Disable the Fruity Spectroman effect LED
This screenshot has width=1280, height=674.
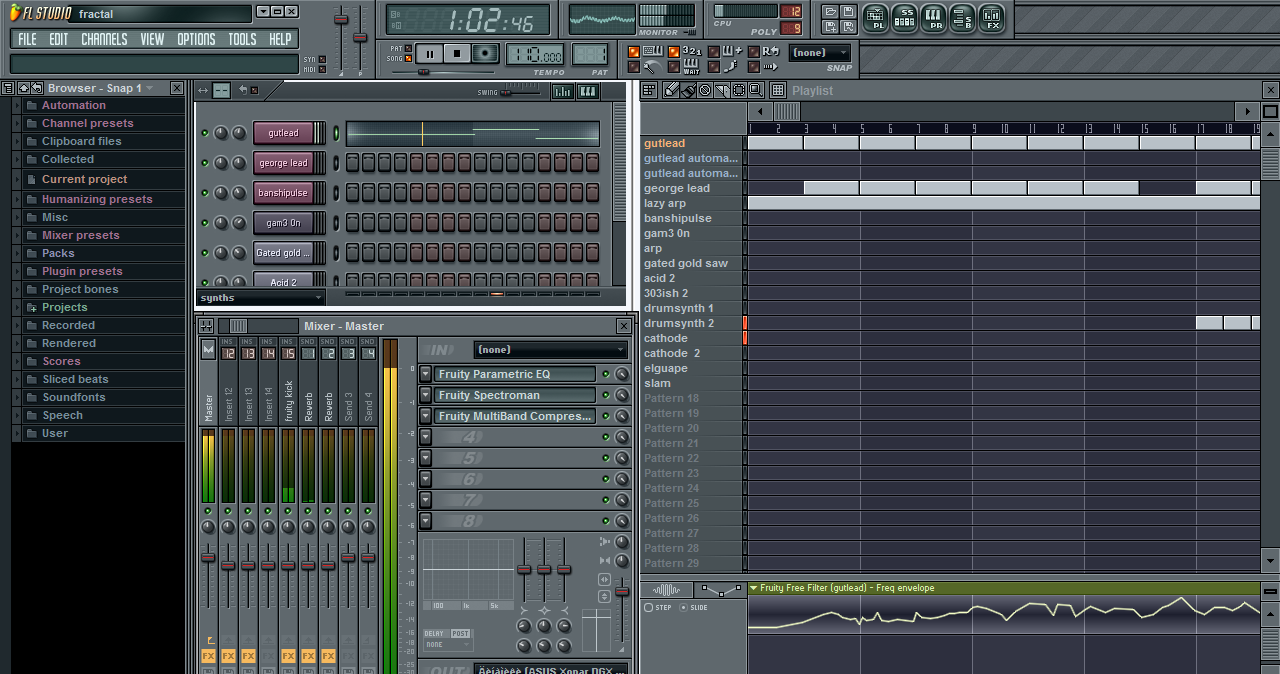(605, 395)
